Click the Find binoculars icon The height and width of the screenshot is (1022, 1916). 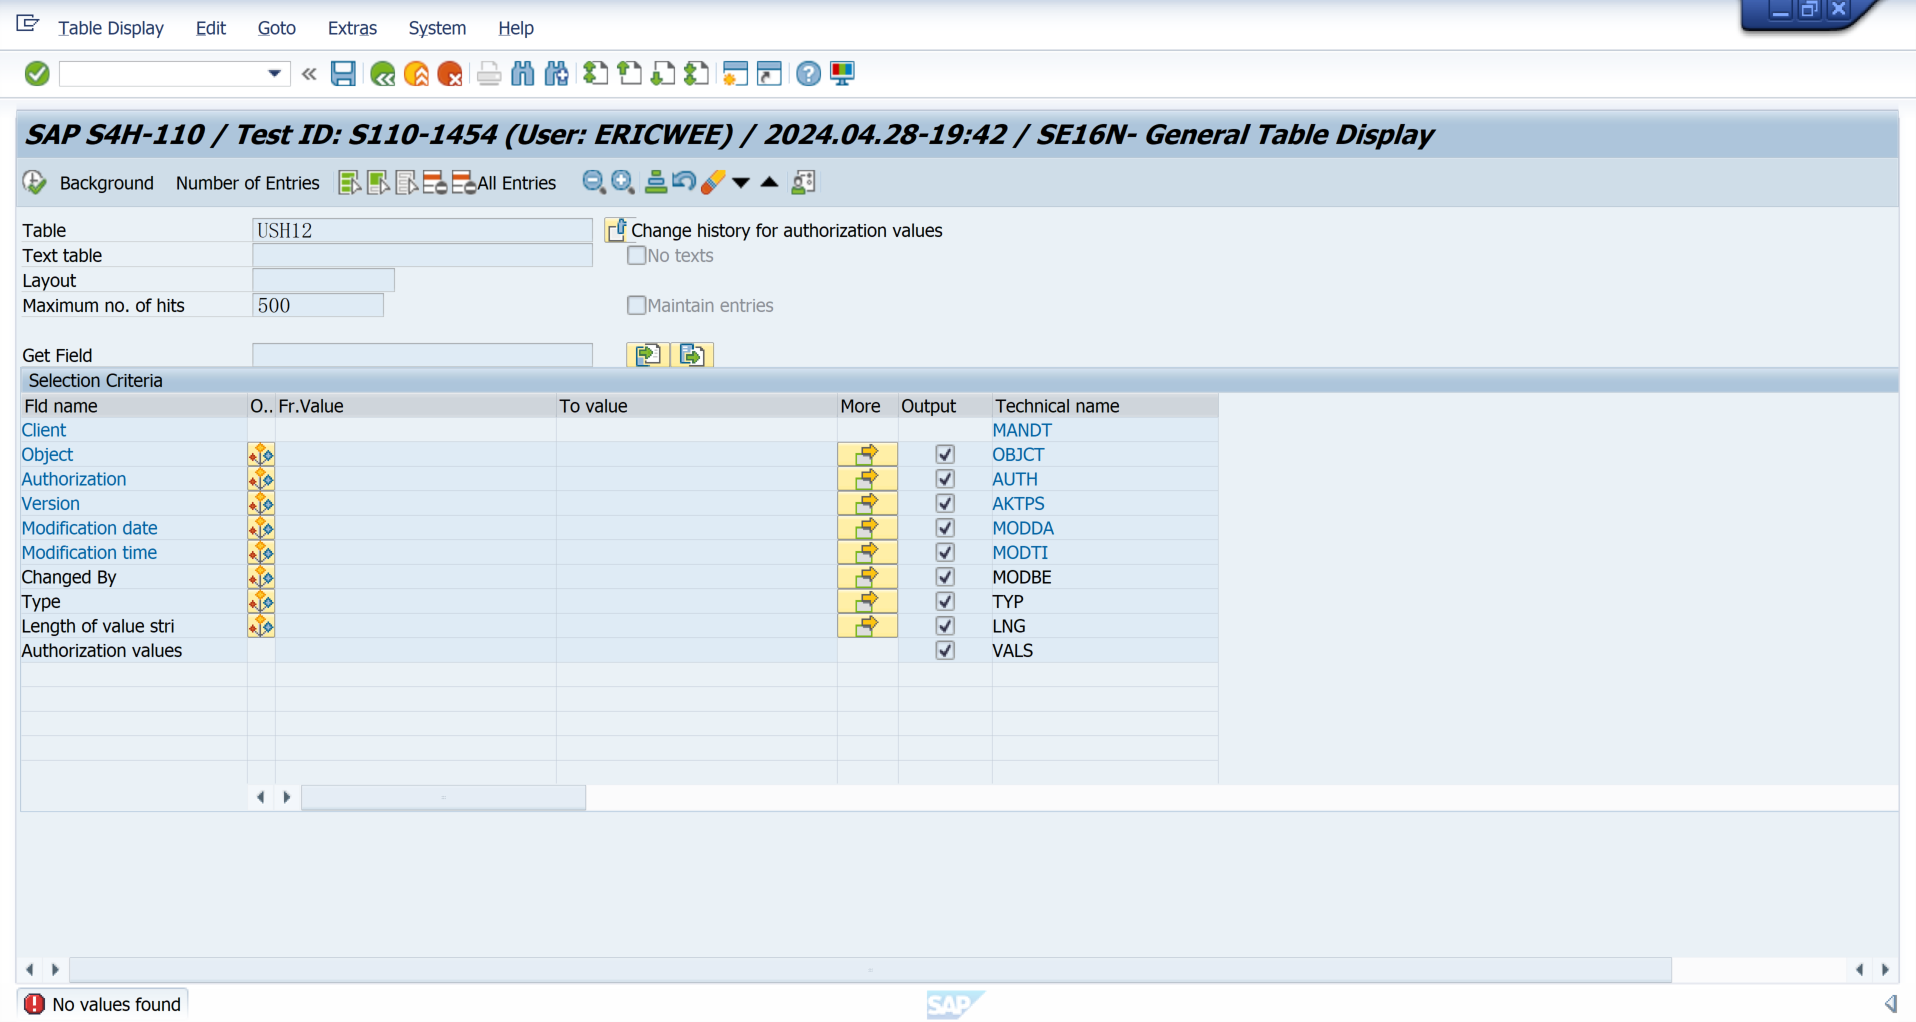click(522, 74)
